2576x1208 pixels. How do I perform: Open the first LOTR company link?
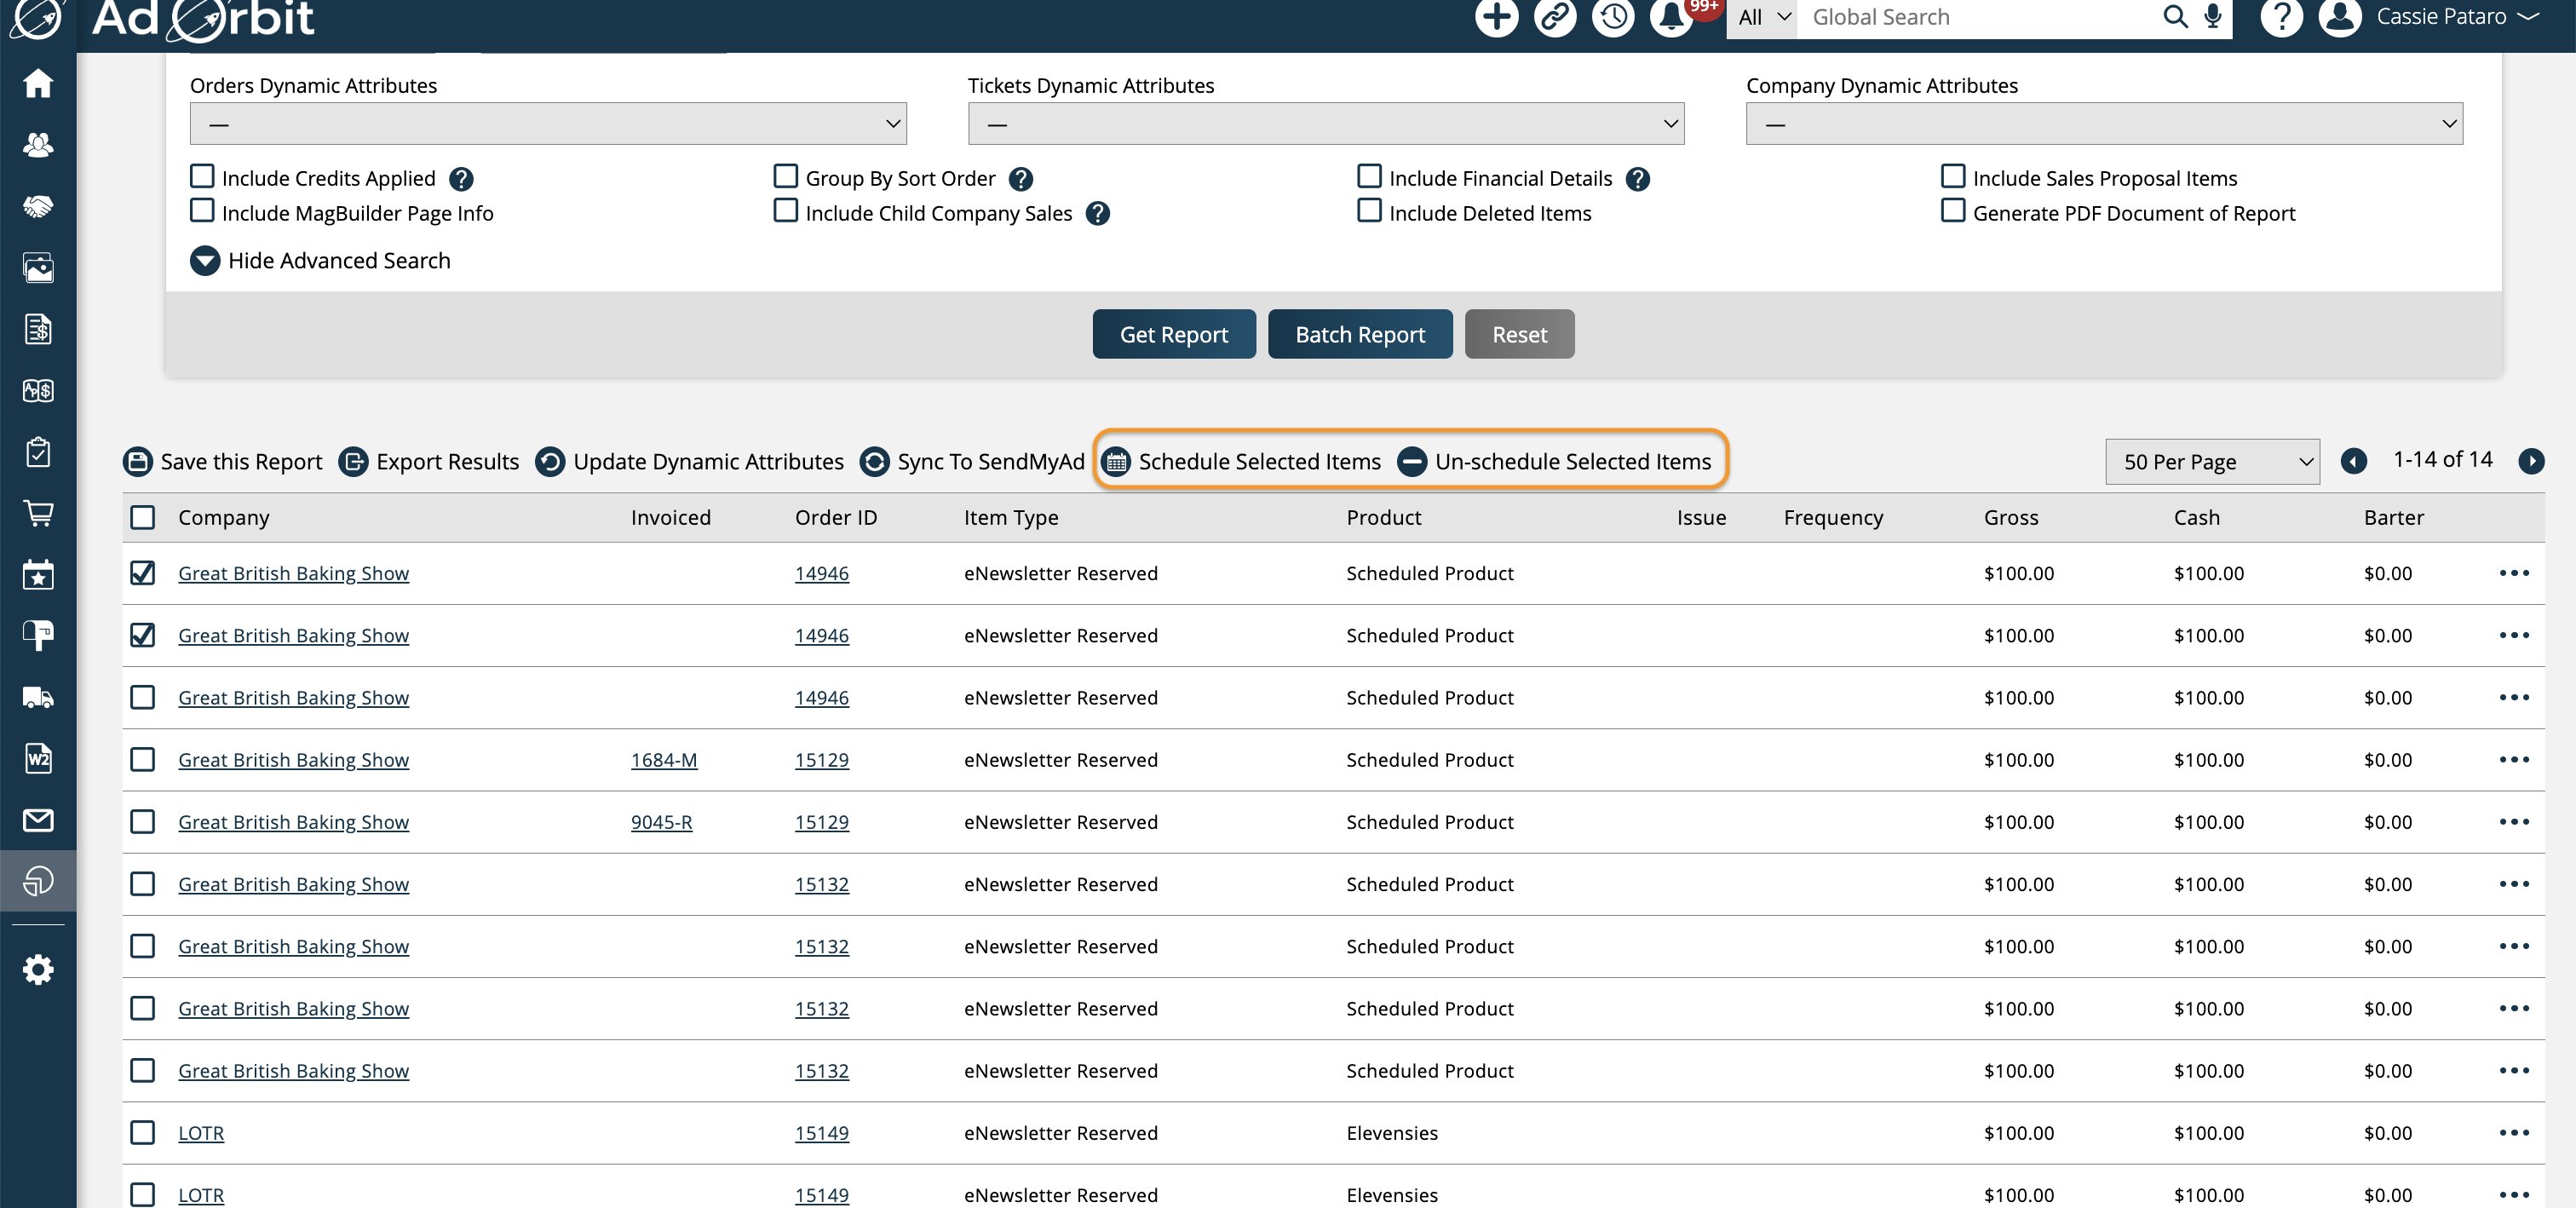tap(201, 1133)
